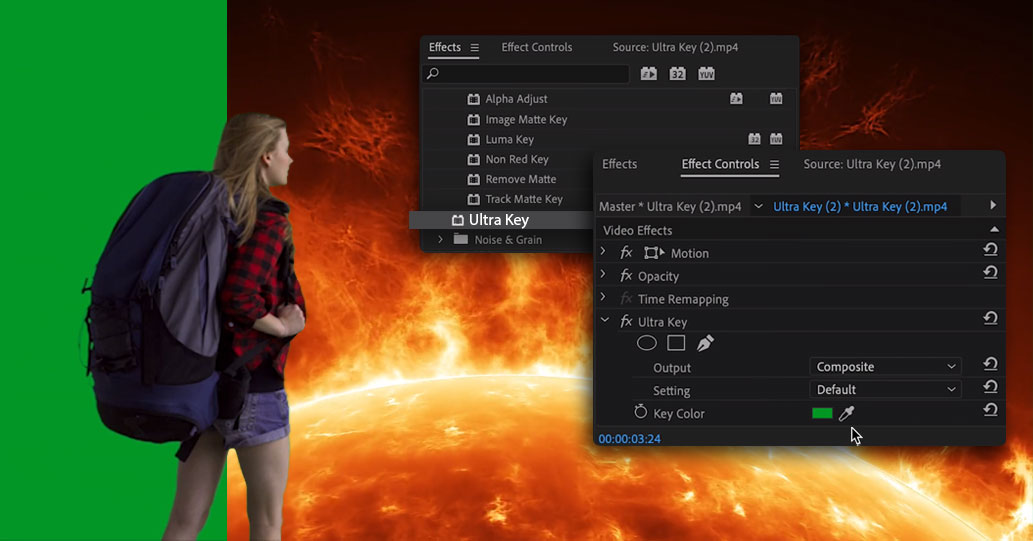1033x541 pixels.
Task: Create a 4-point polygon mask
Action: click(676, 343)
